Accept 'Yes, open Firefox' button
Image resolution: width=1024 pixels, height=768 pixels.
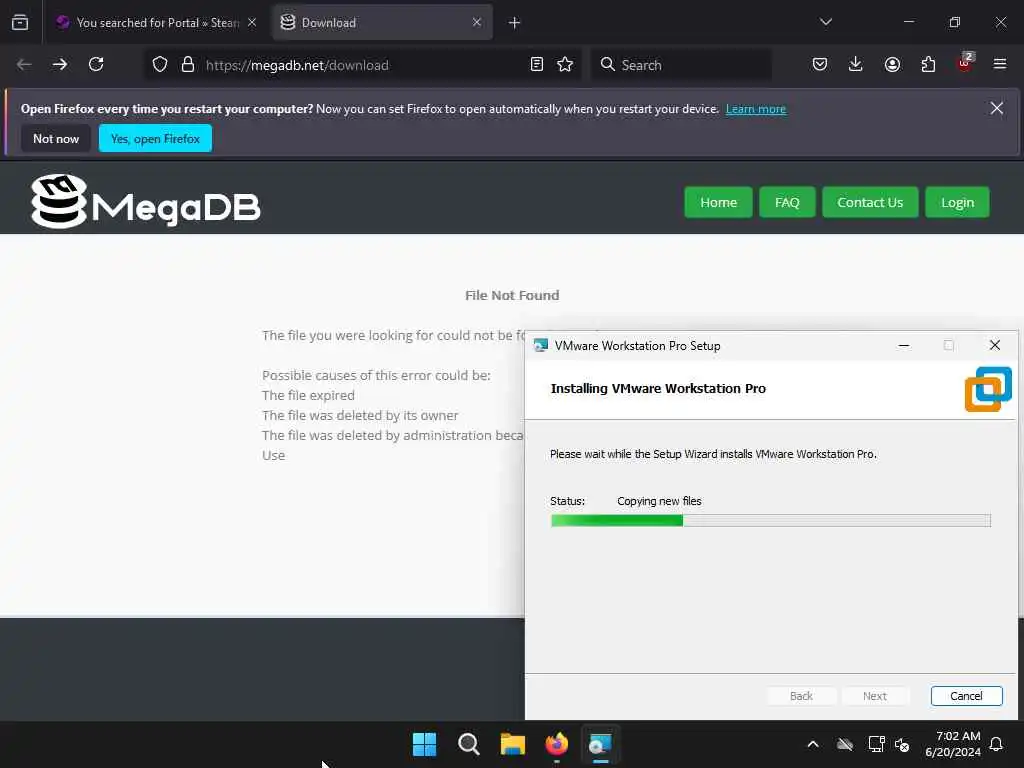155,138
